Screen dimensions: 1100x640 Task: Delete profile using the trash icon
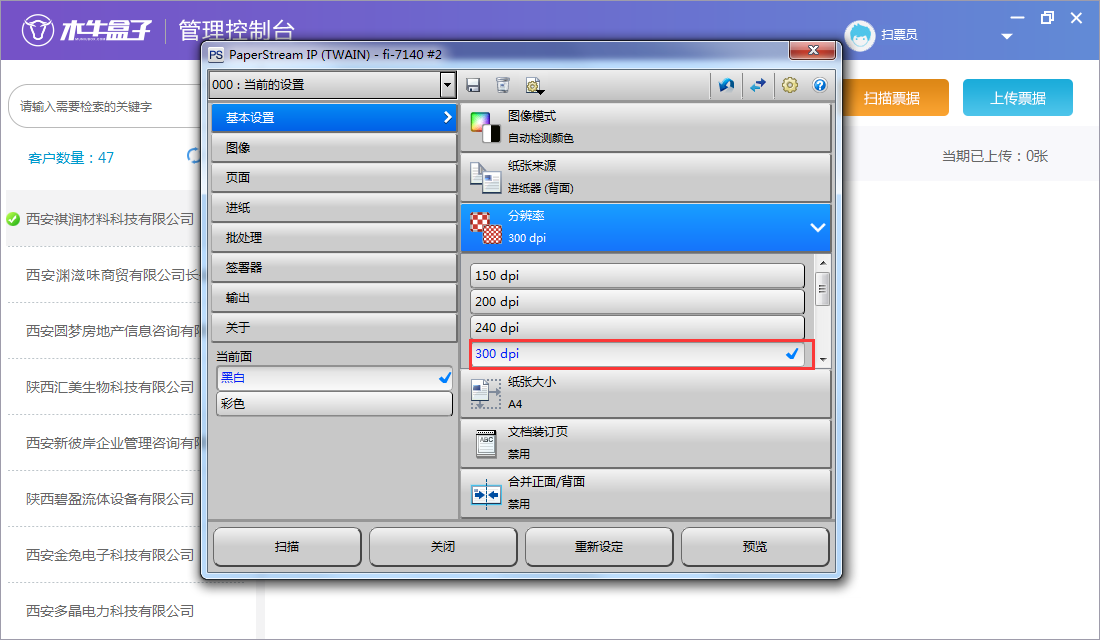503,85
